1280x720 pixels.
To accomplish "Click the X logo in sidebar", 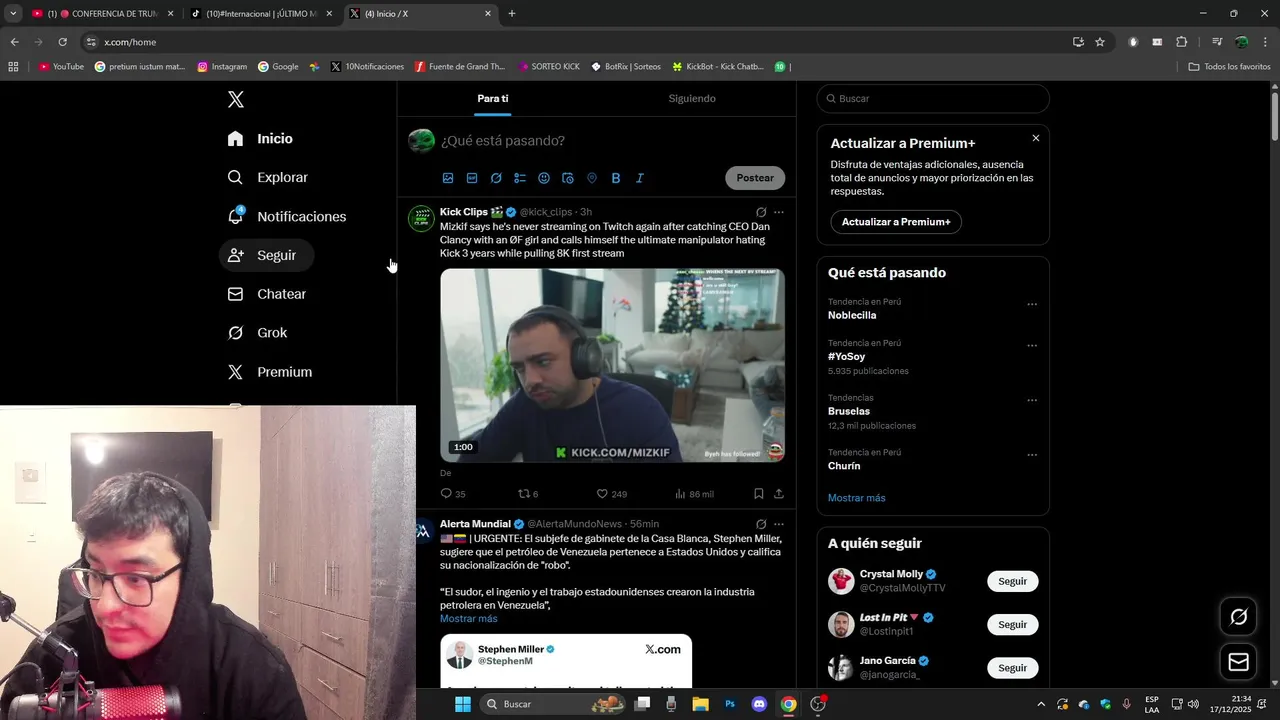I will pyautogui.click(x=236, y=99).
